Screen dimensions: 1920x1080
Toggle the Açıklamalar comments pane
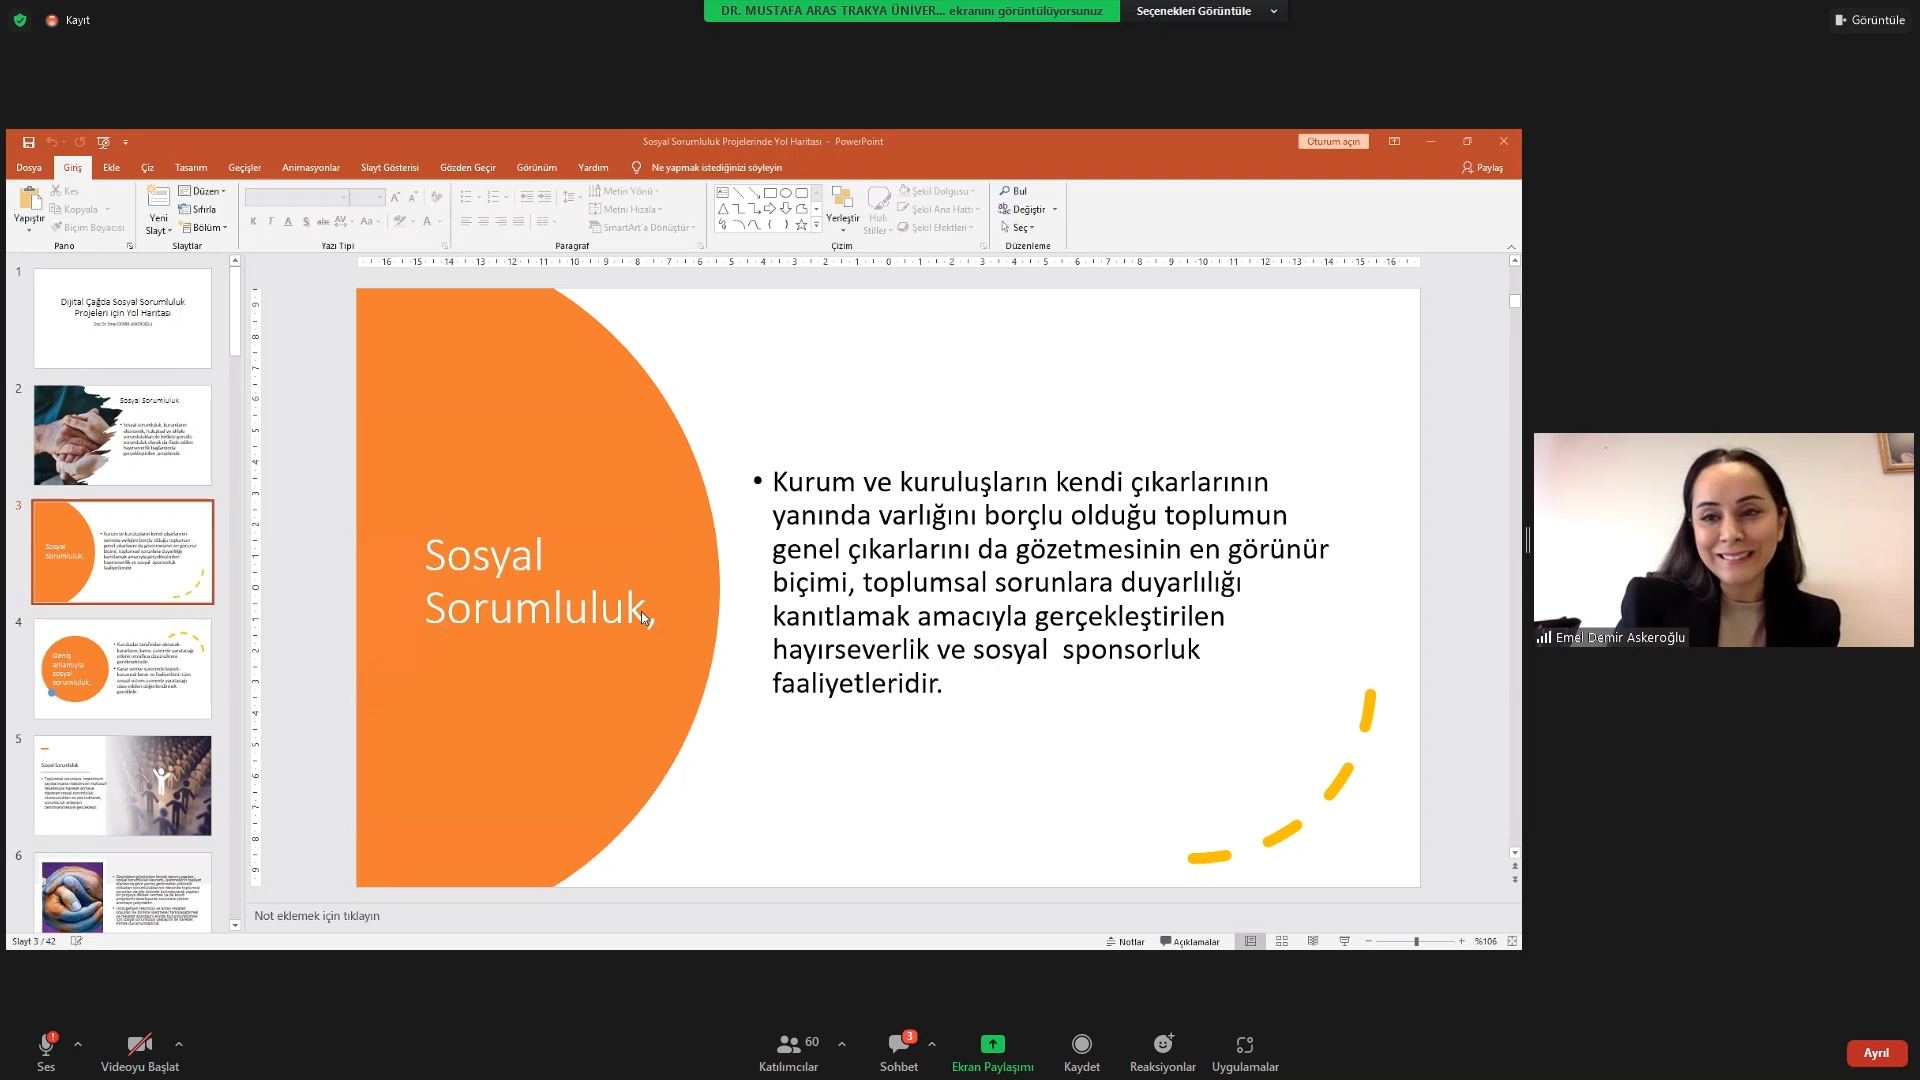[1189, 942]
